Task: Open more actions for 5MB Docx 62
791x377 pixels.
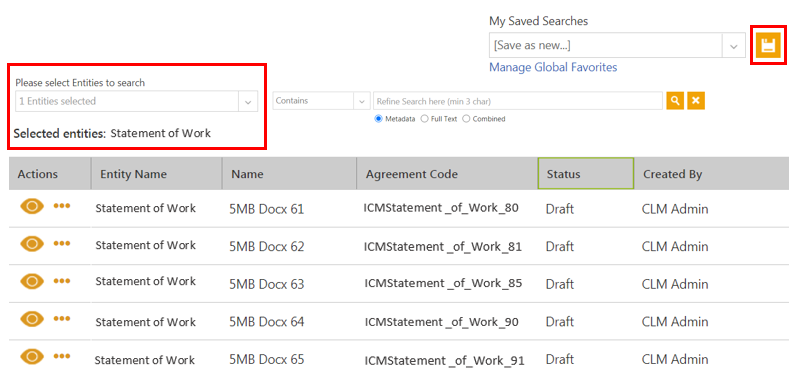Action: click(x=62, y=244)
